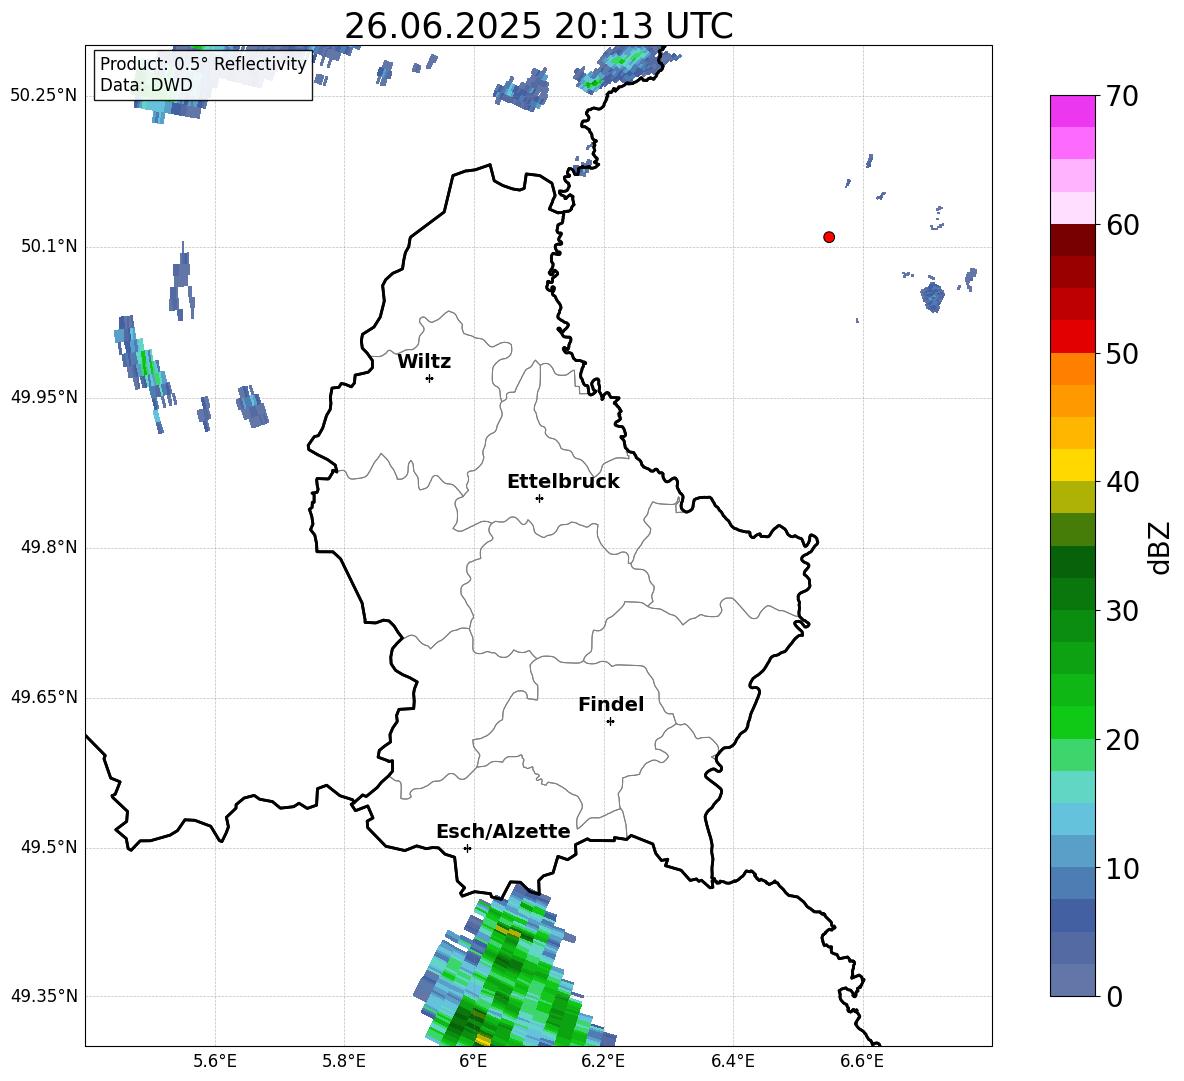Click the 6.2°E longitude label

(x=603, y=1061)
